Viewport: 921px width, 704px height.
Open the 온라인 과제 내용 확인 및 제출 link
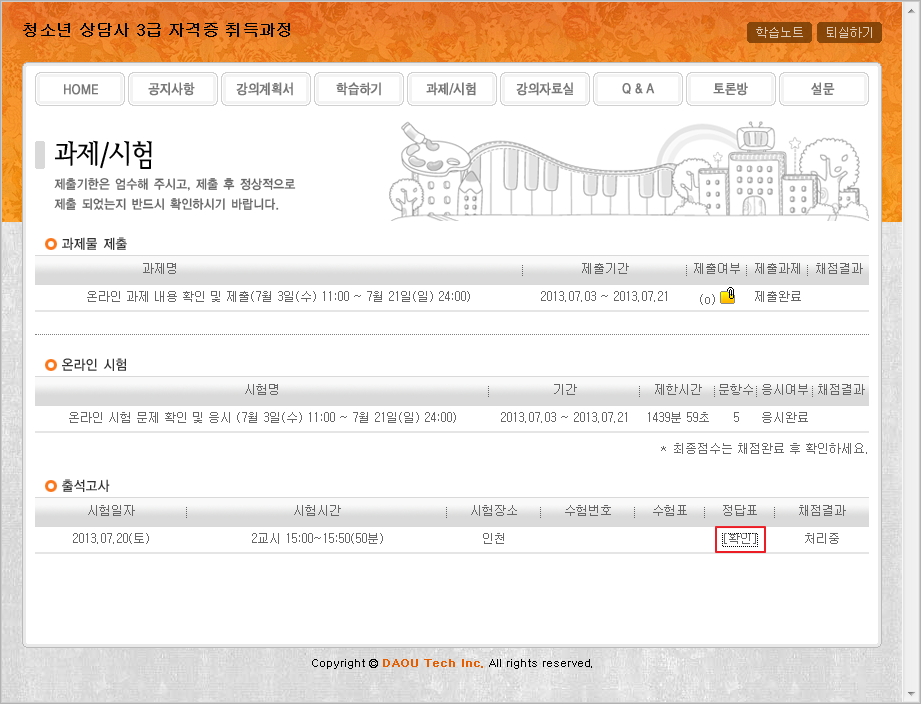click(278, 297)
